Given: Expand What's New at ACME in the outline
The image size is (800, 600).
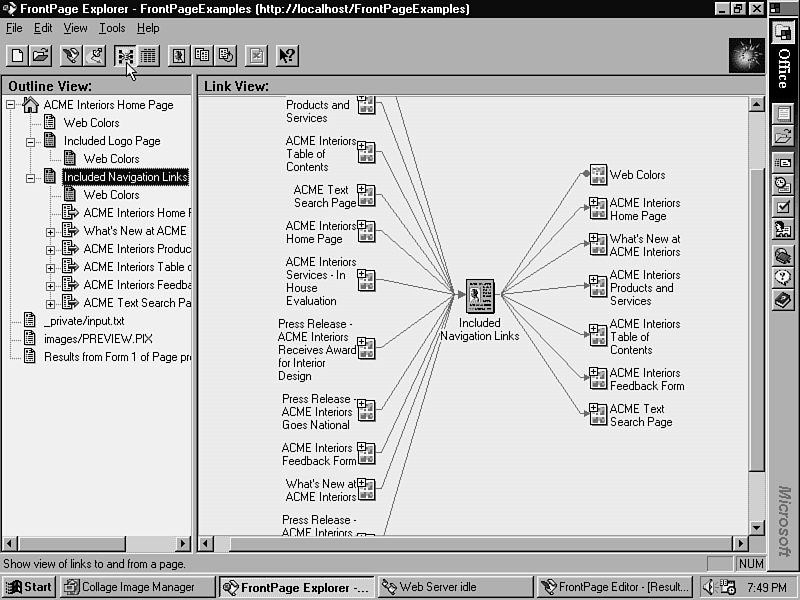Looking at the screenshot, I should [x=51, y=231].
